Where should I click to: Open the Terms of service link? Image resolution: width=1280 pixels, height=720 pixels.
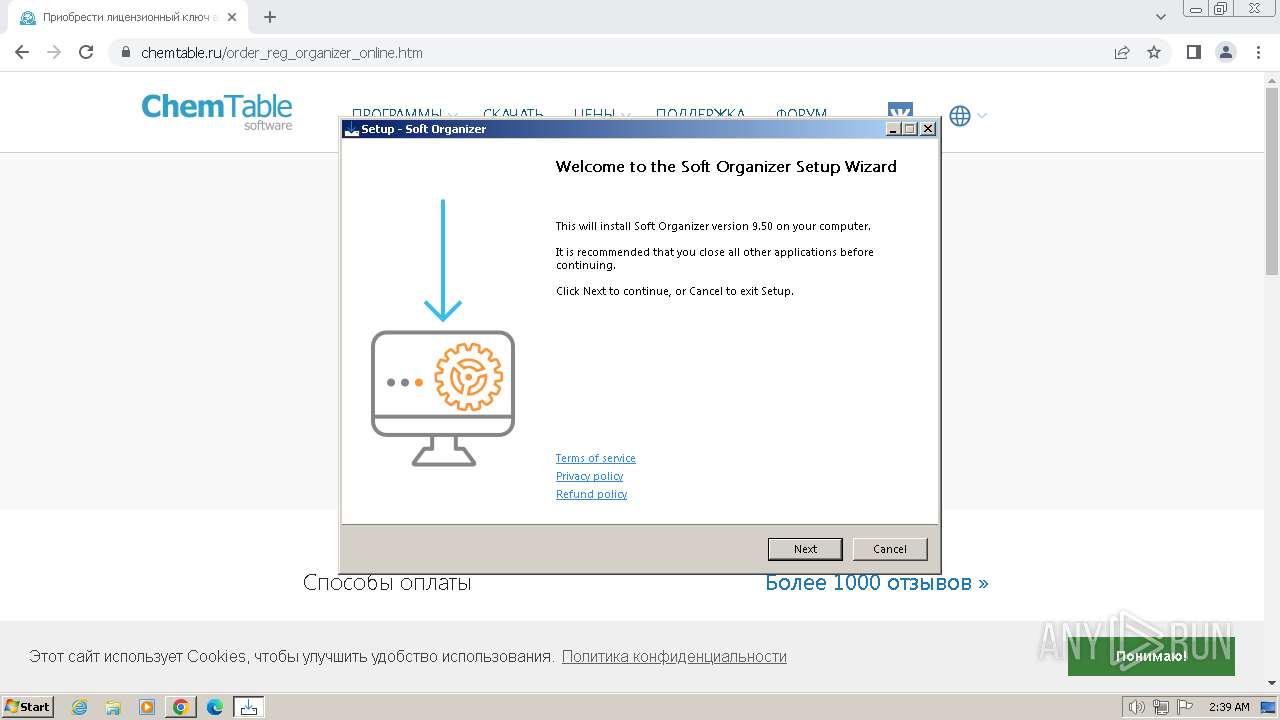(x=596, y=458)
